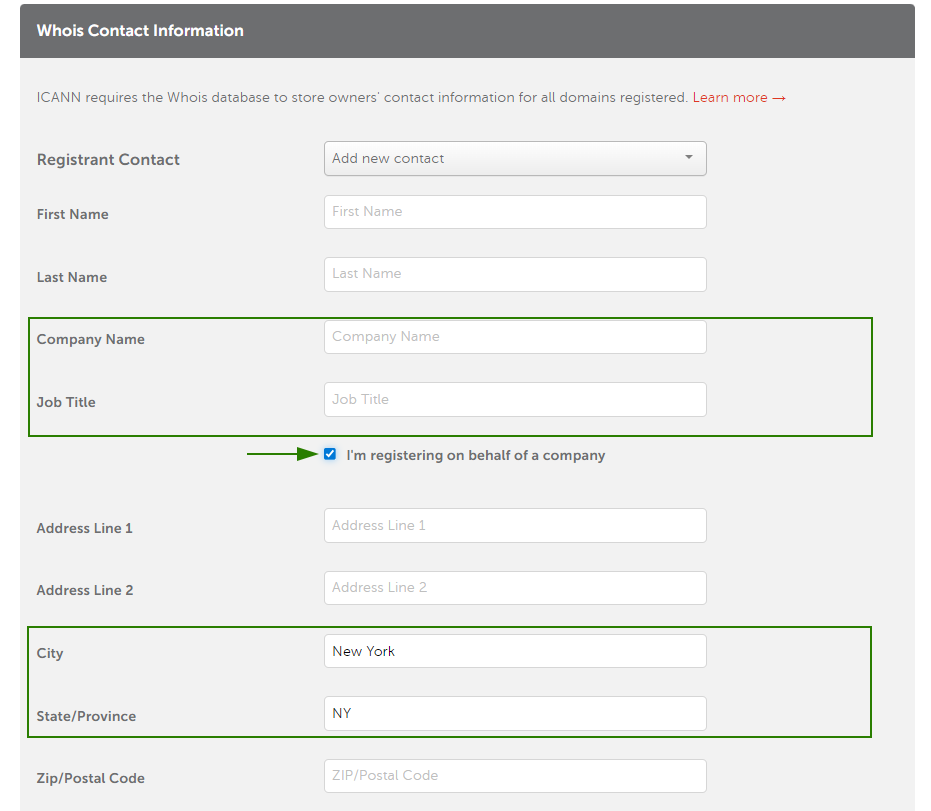Click the red arrow after Learn more
The height and width of the screenshot is (811, 931).
click(x=779, y=98)
